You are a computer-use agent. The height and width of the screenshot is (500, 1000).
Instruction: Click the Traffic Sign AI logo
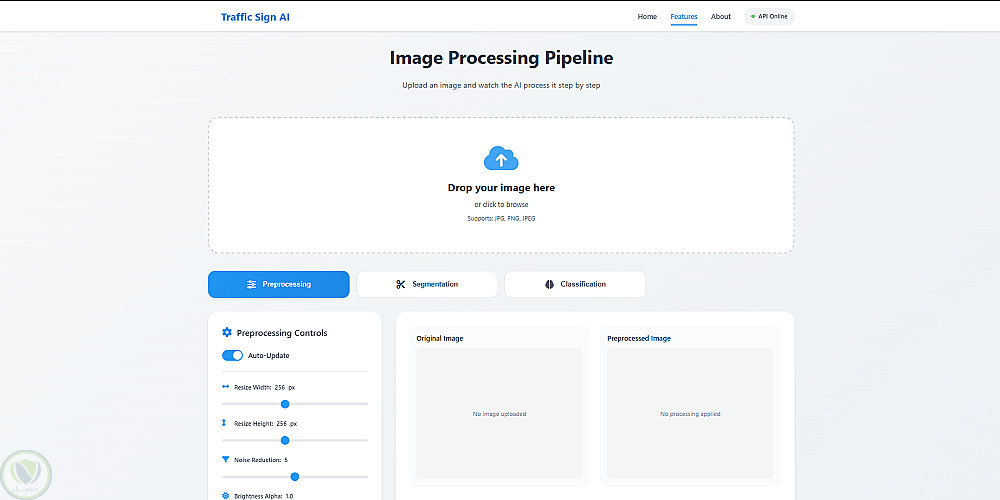[255, 17]
